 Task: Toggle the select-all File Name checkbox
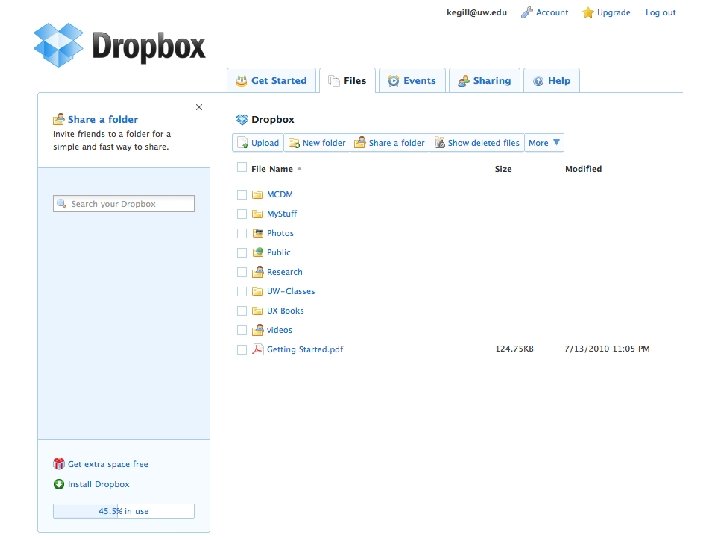point(242,167)
